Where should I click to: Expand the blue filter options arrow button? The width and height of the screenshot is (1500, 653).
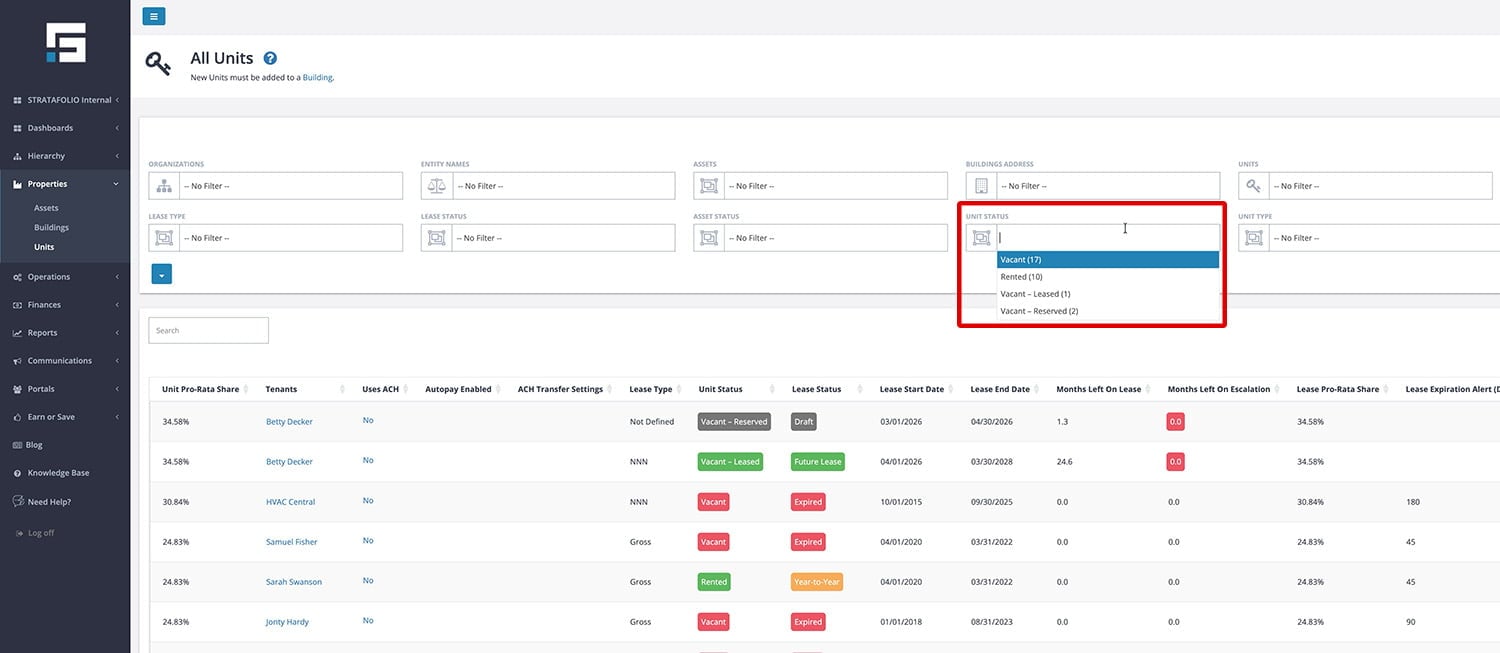(x=162, y=274)
